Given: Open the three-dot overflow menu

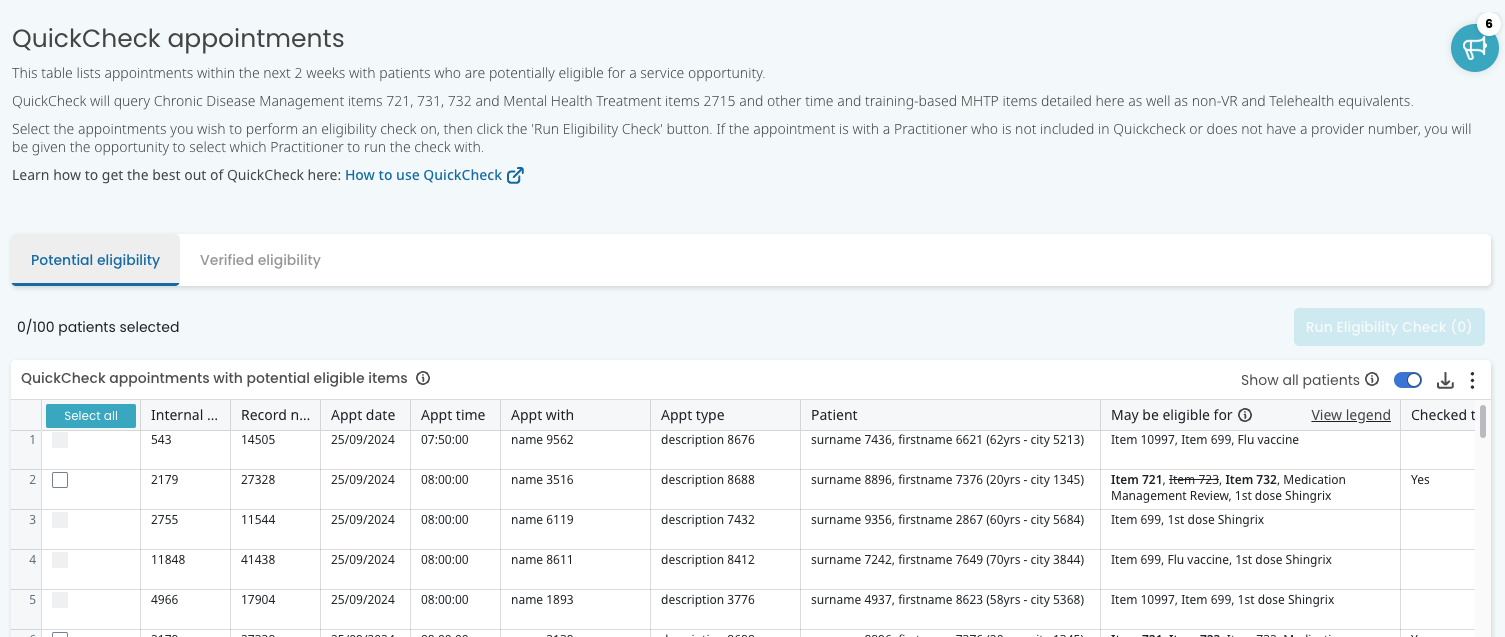Looking at the screenshot, I should click(1472, 380).
